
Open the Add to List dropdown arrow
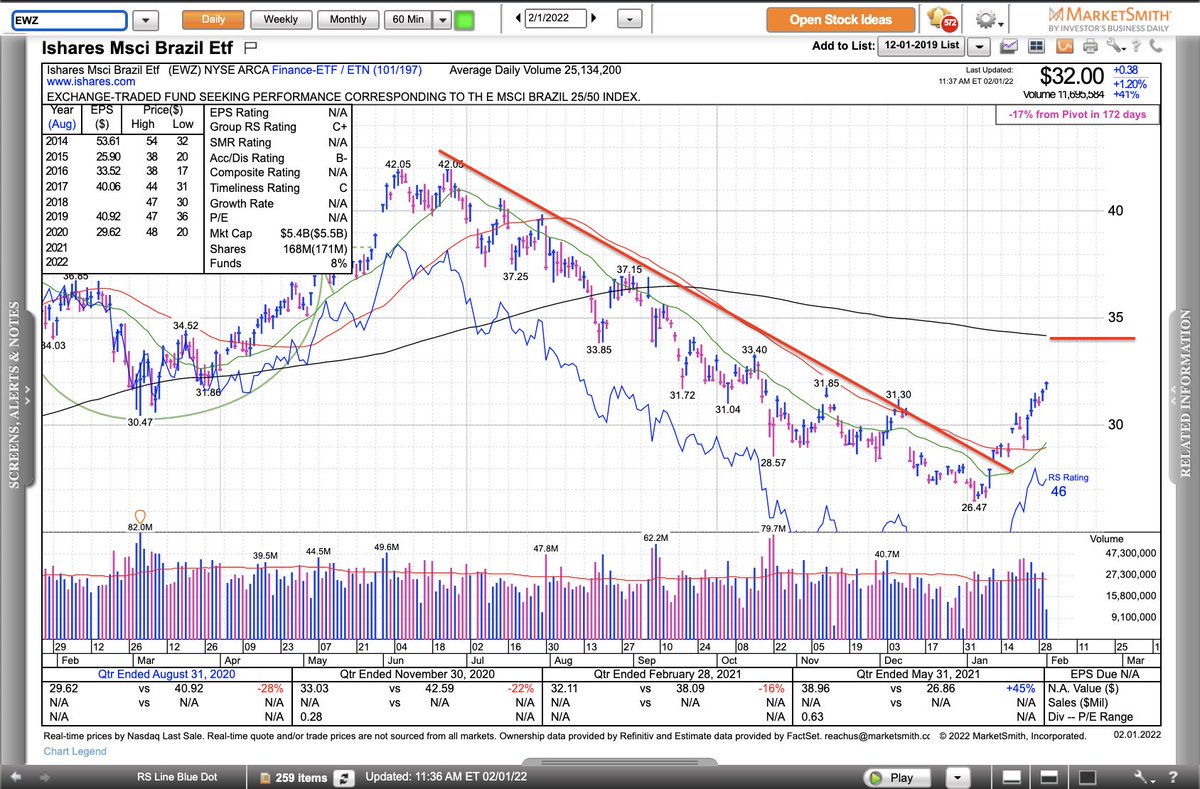(979, 46)
